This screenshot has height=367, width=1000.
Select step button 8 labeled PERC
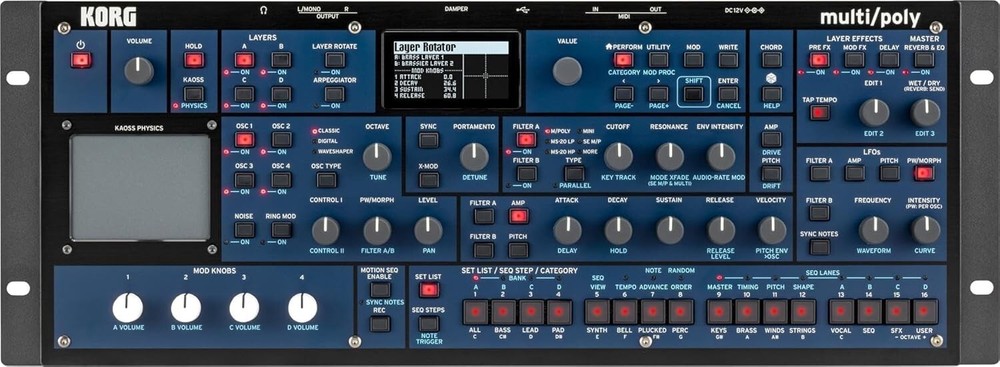tap(681, 311)
